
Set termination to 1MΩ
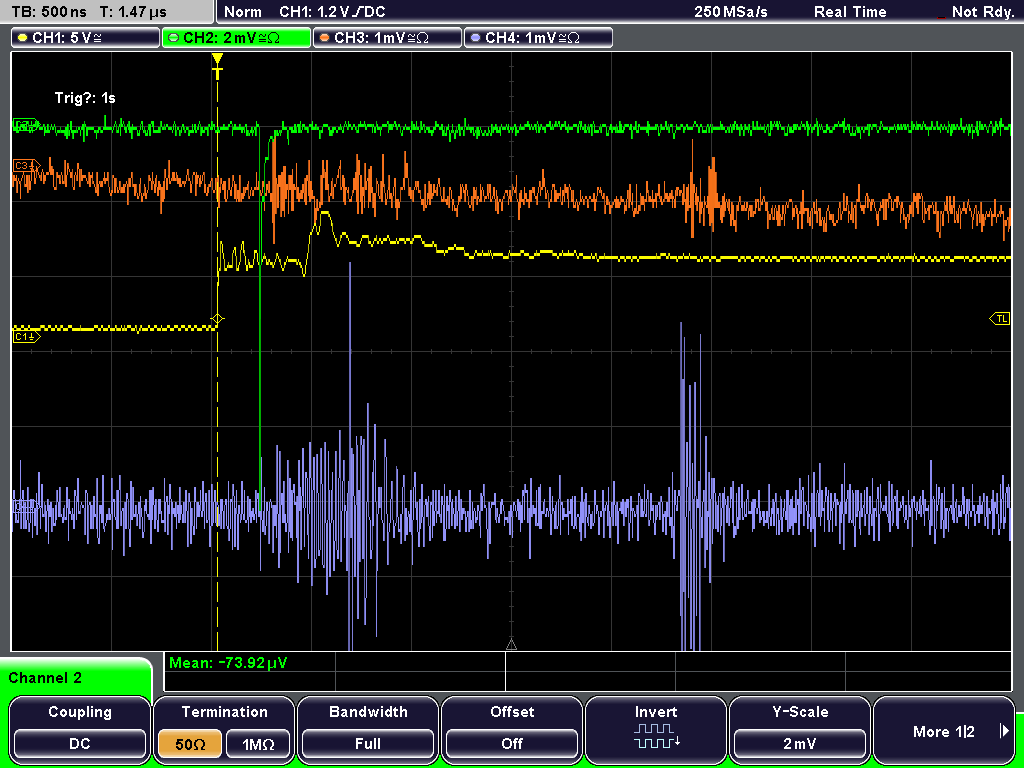point(258,744)
